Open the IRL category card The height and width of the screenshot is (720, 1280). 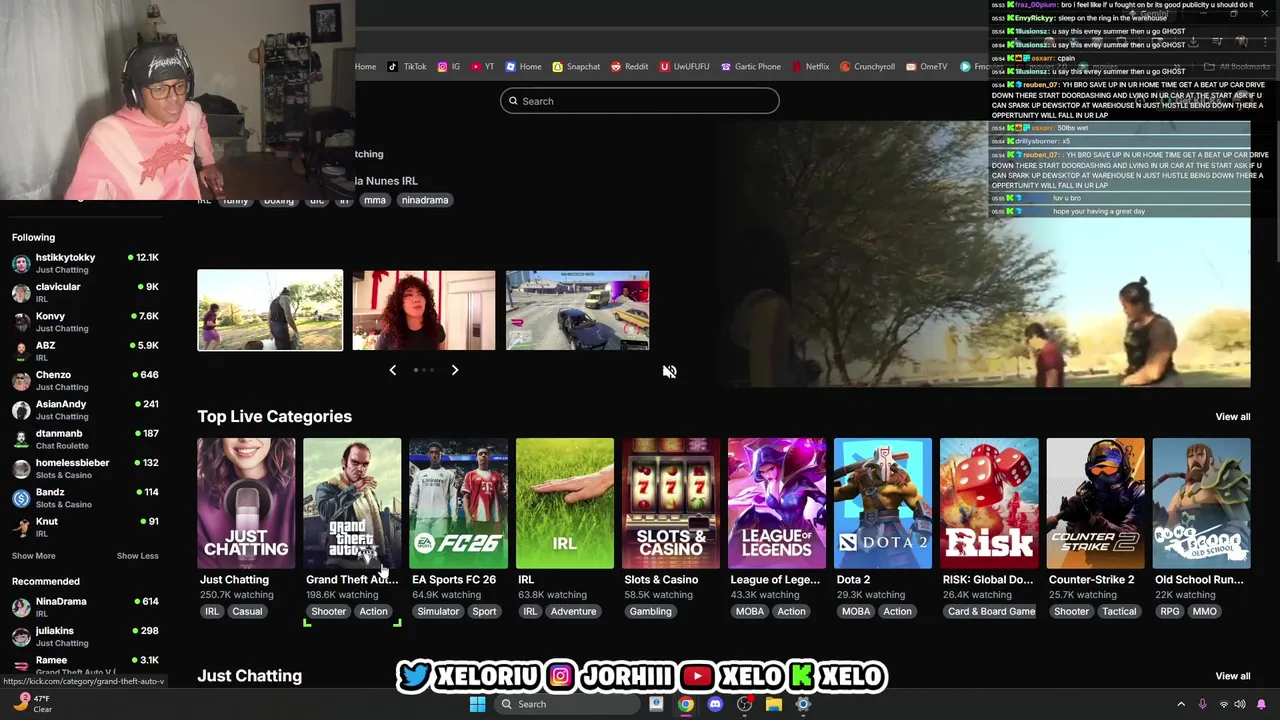pyautogui.click(x=564, y=503)
